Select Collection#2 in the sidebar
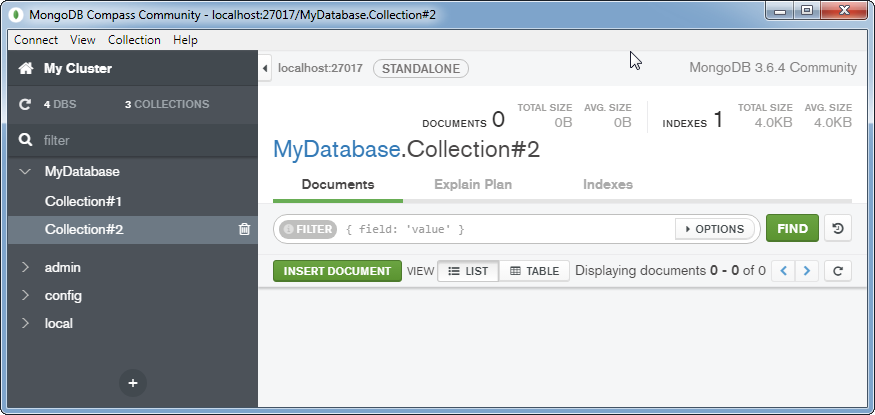Viewport: 875px width, 415px height. point(84,229)
